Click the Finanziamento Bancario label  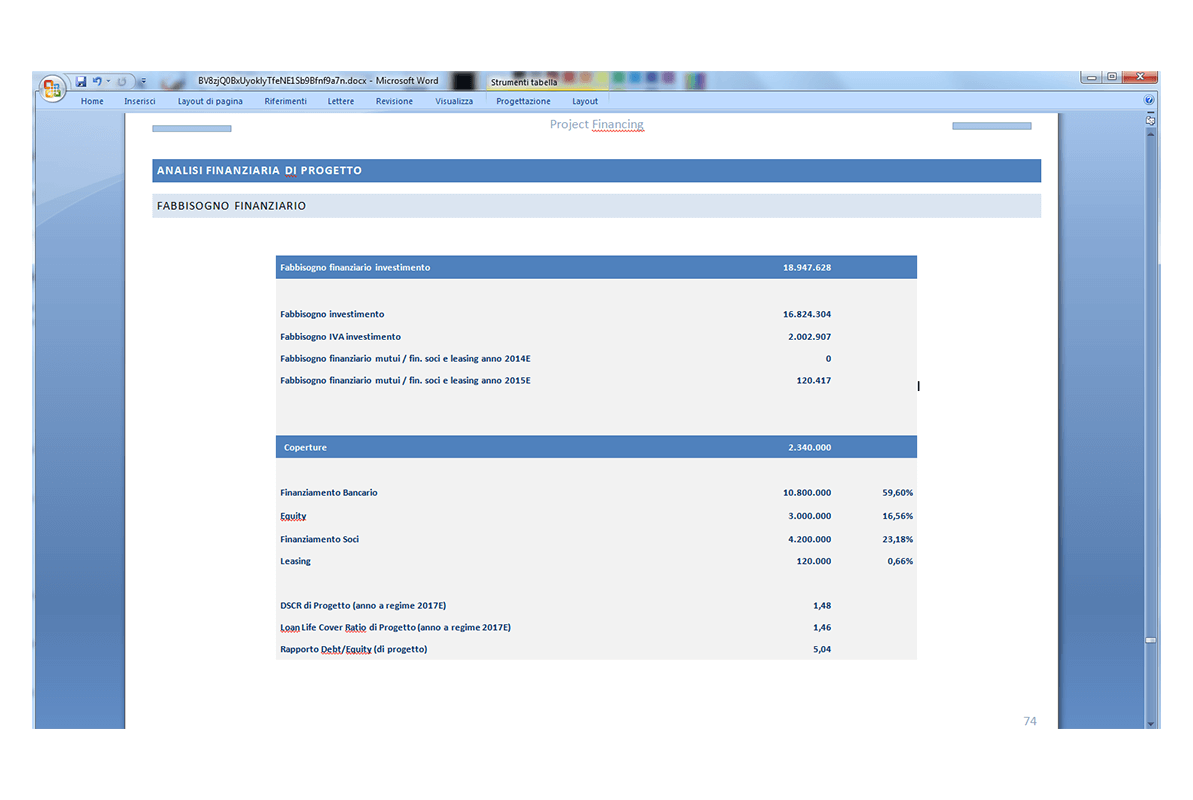[329, 492]
